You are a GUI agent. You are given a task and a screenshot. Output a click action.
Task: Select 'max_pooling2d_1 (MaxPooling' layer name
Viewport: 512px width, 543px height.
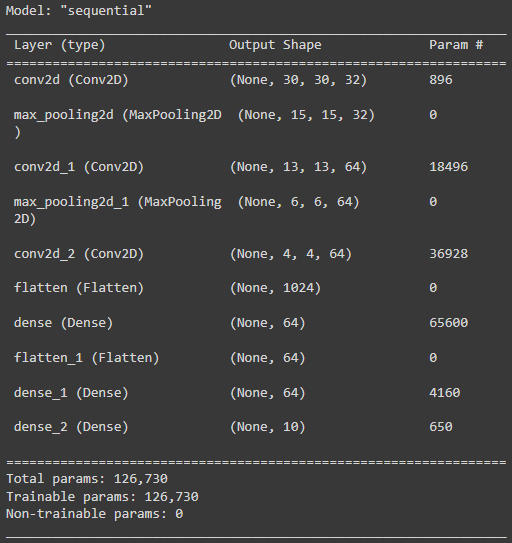point(117,202)
